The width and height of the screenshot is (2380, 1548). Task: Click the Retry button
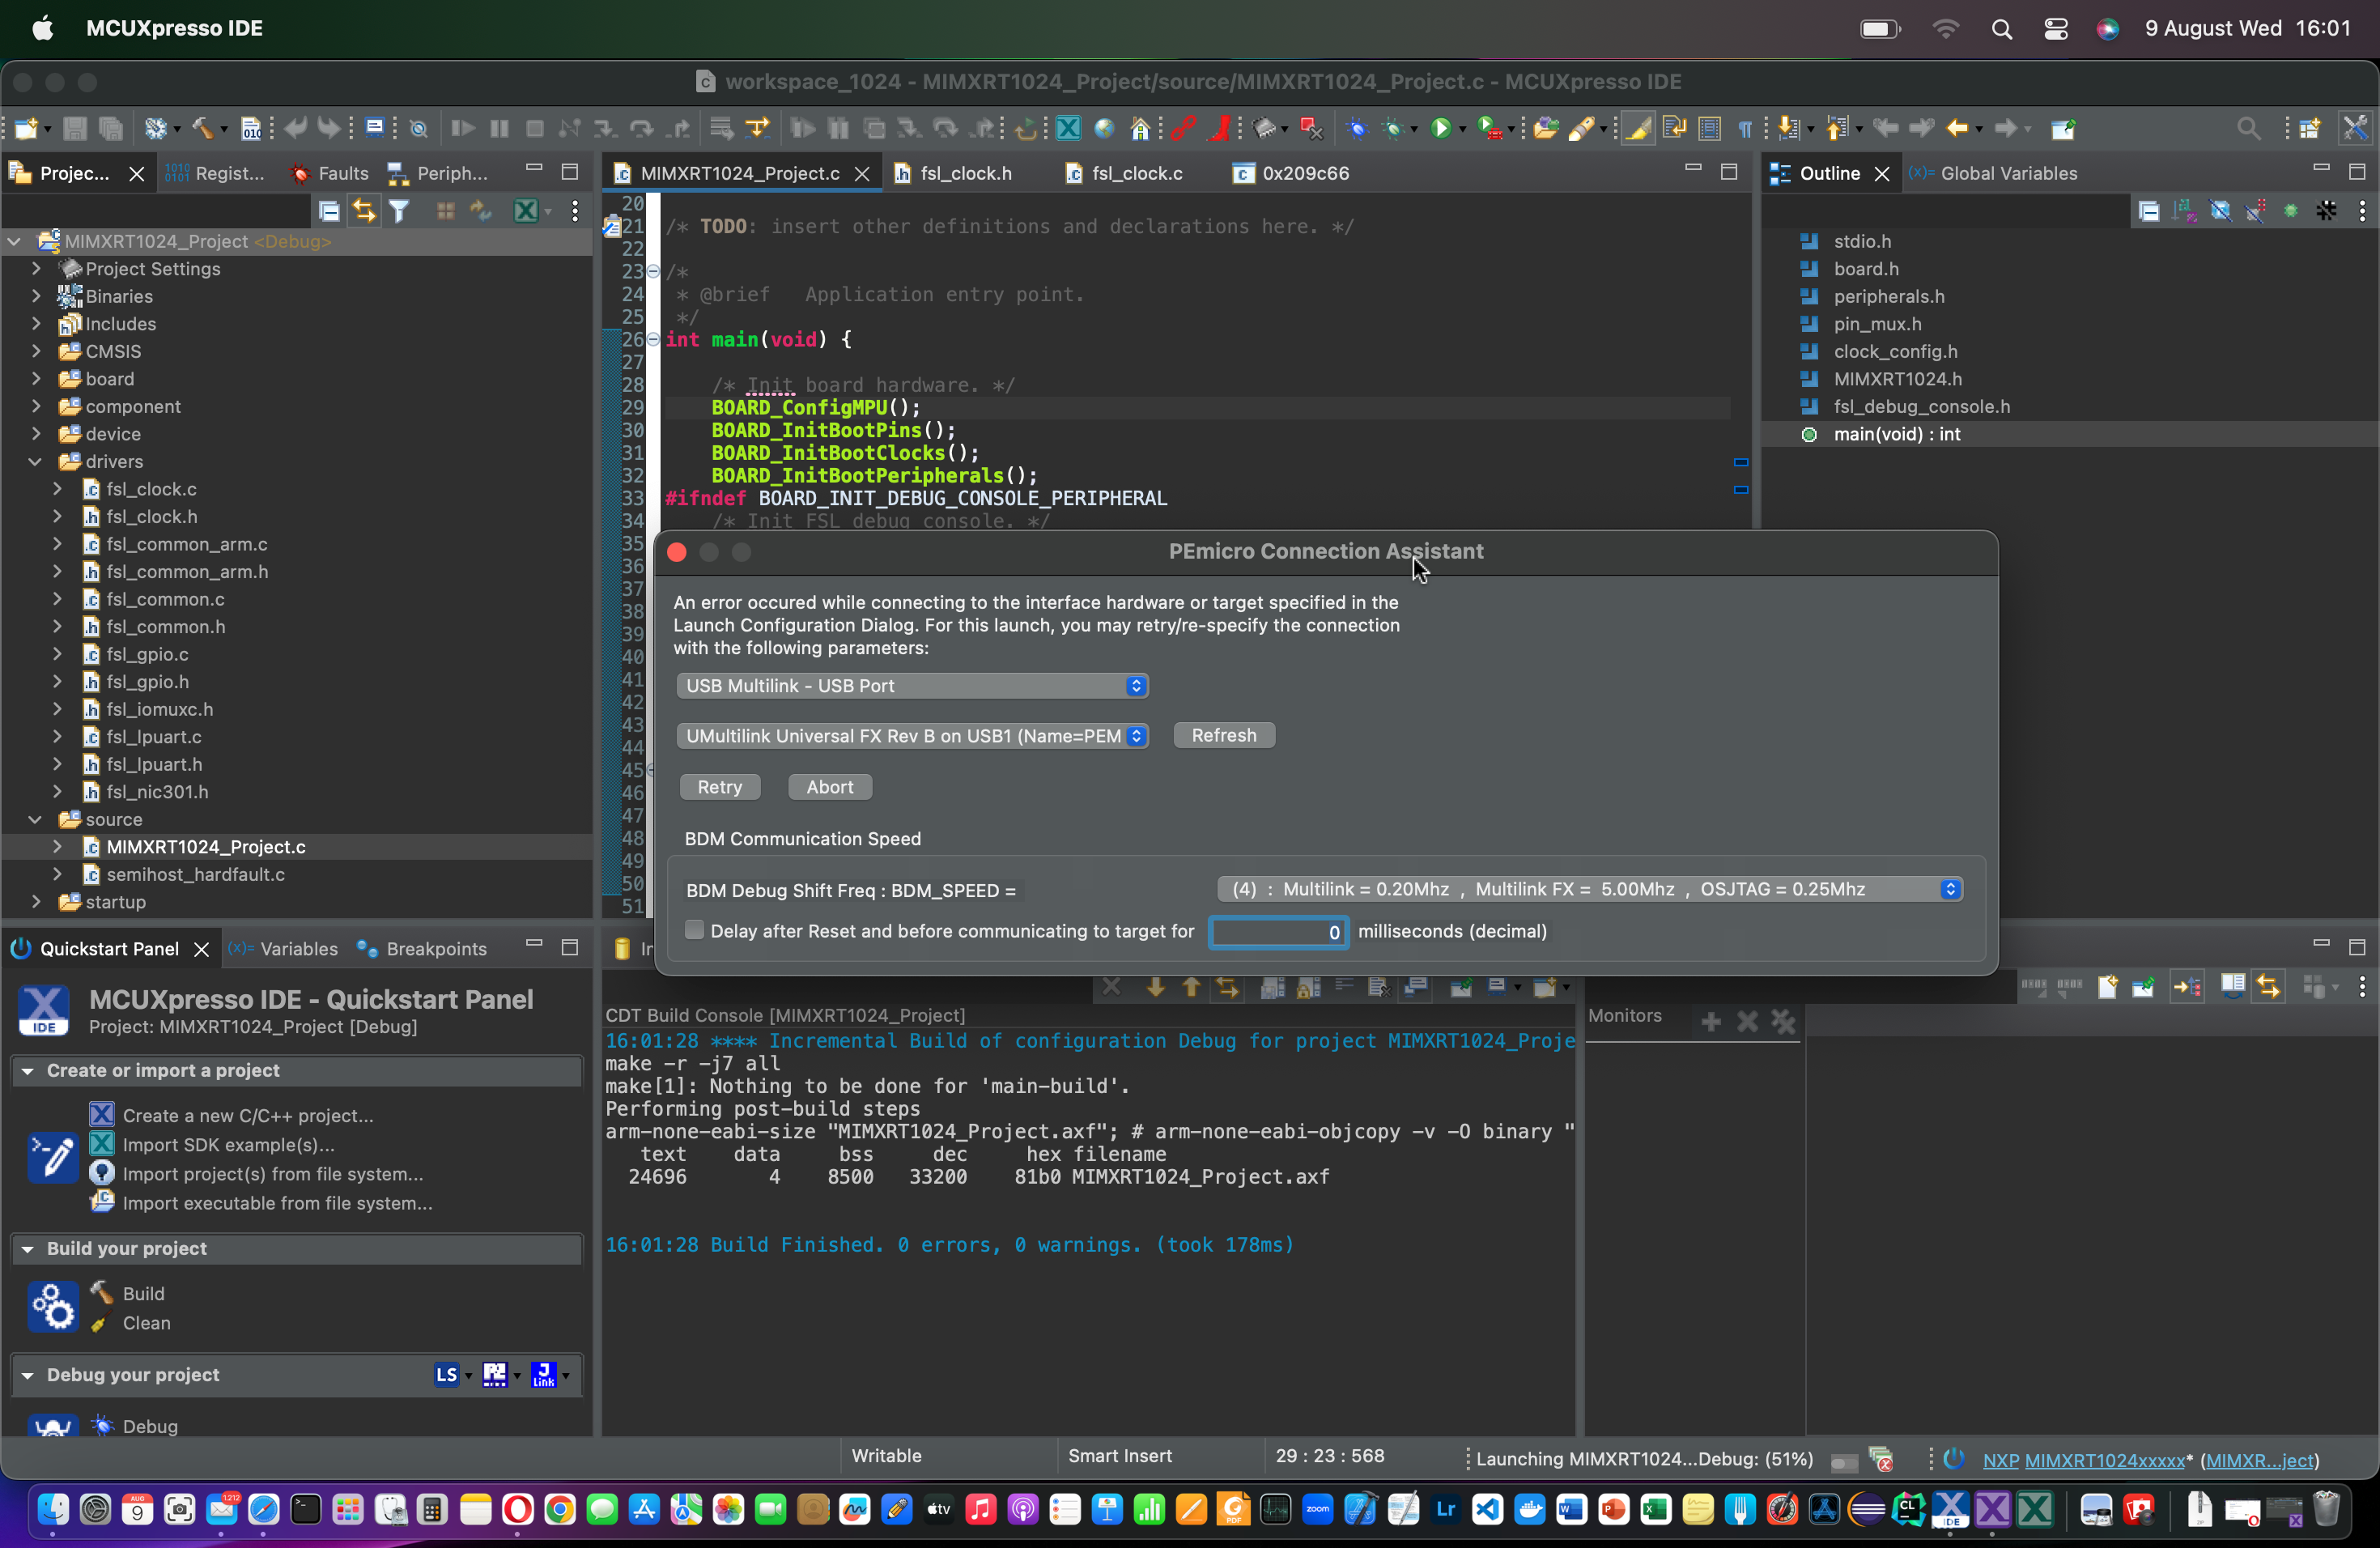[719, 787]
